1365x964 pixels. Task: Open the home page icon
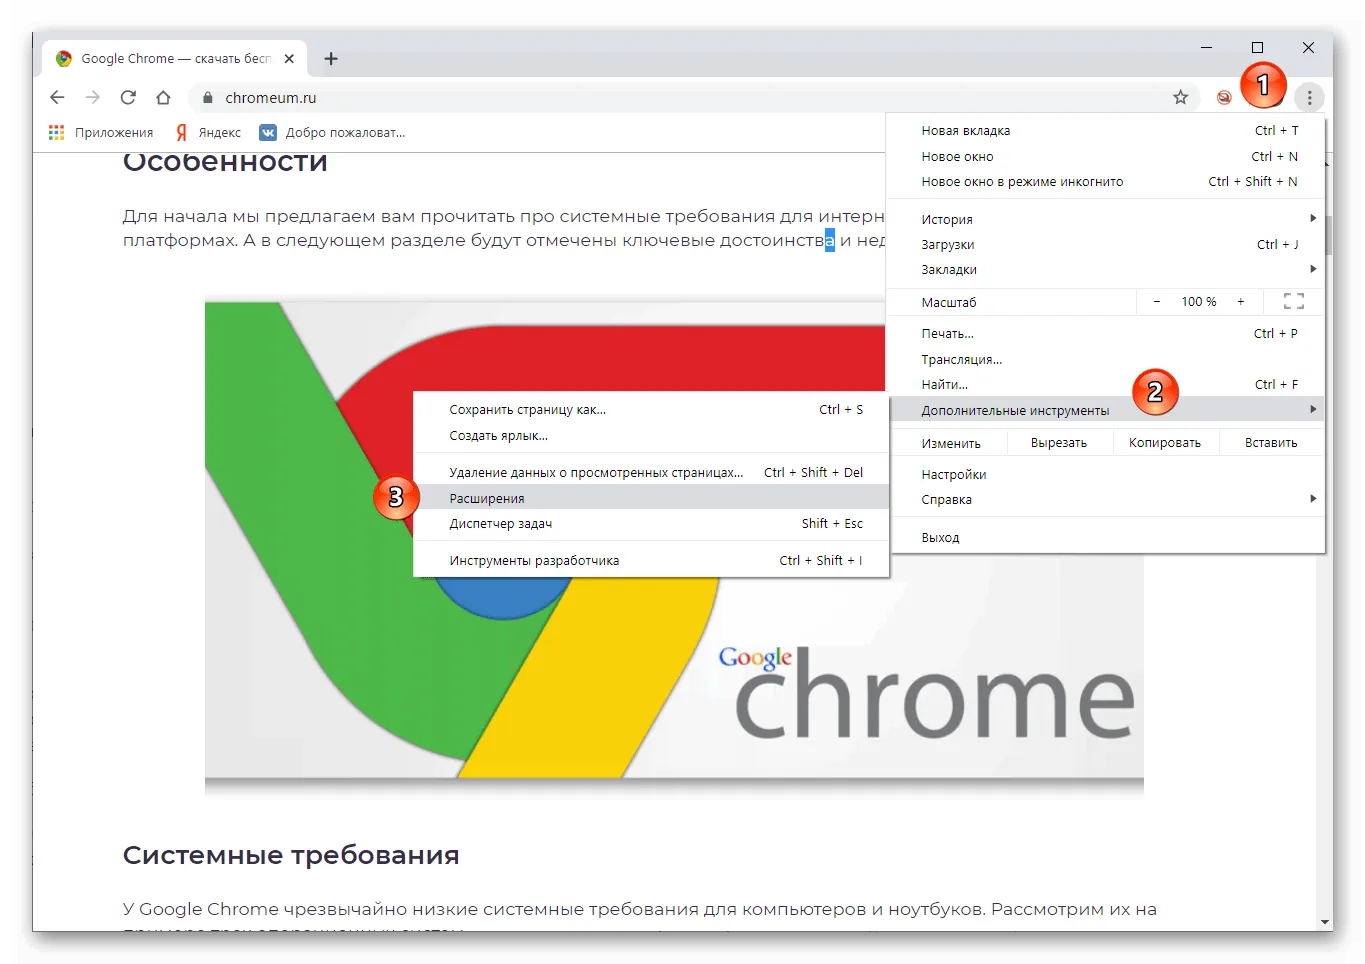click(163, 97)
